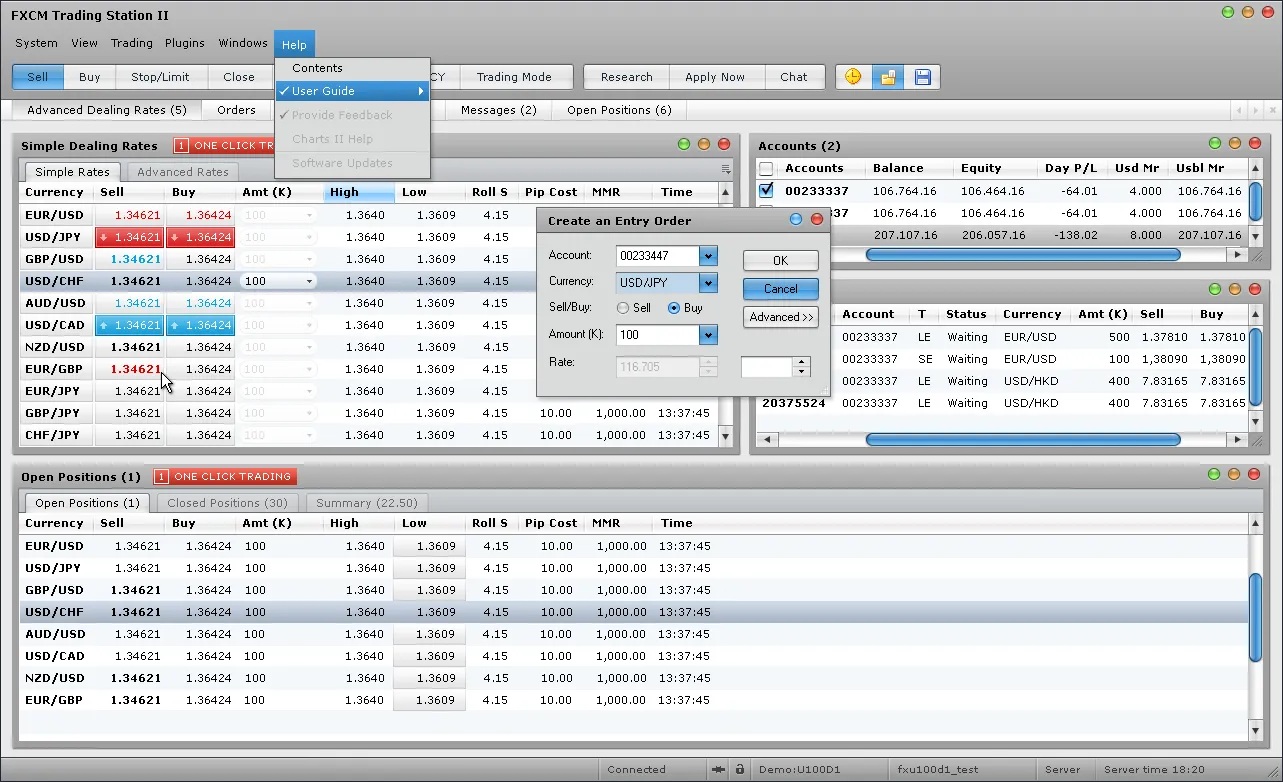Click the folder icon in toolbar
The height and width of the screenshot is (782, 1283).
(887, 77)
